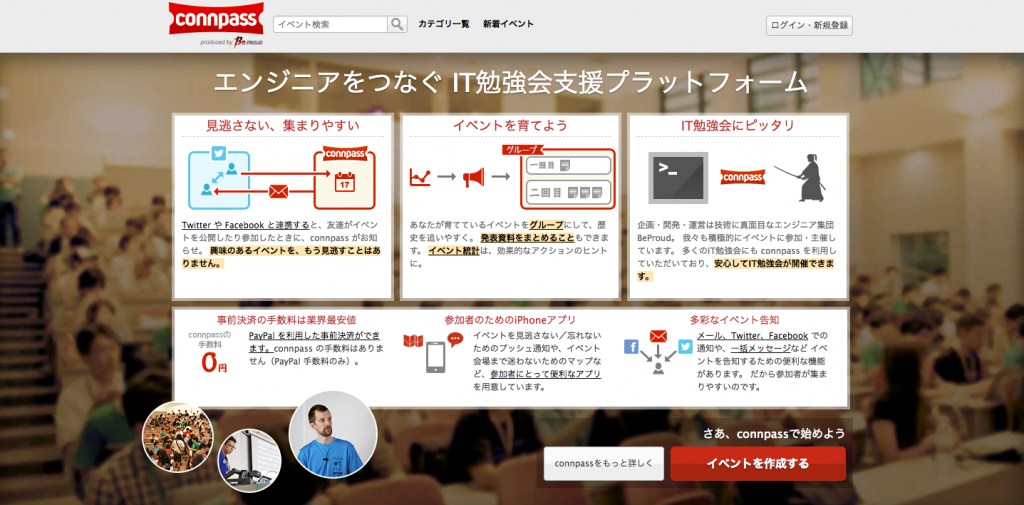Open the カテゴリ一覧 menu item

tap(444, 24)
